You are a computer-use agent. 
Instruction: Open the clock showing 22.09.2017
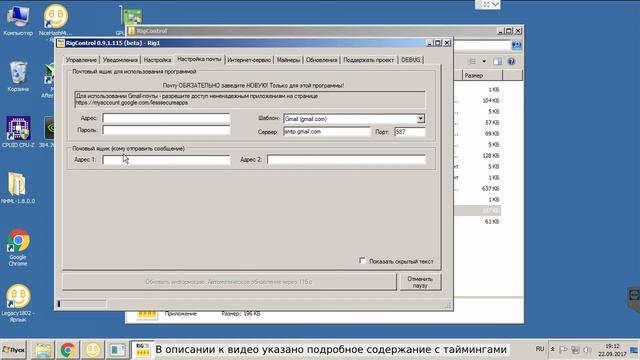[612, 350]
